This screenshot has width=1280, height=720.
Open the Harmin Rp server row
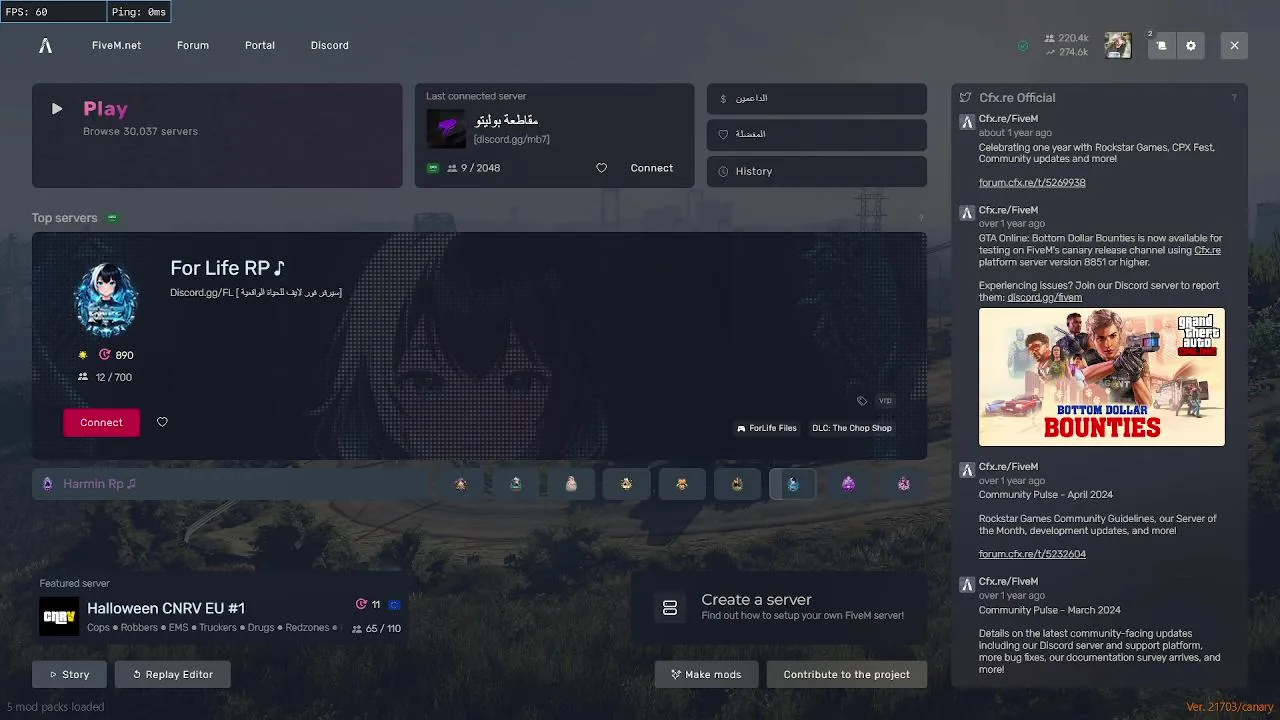click(230, 484)
